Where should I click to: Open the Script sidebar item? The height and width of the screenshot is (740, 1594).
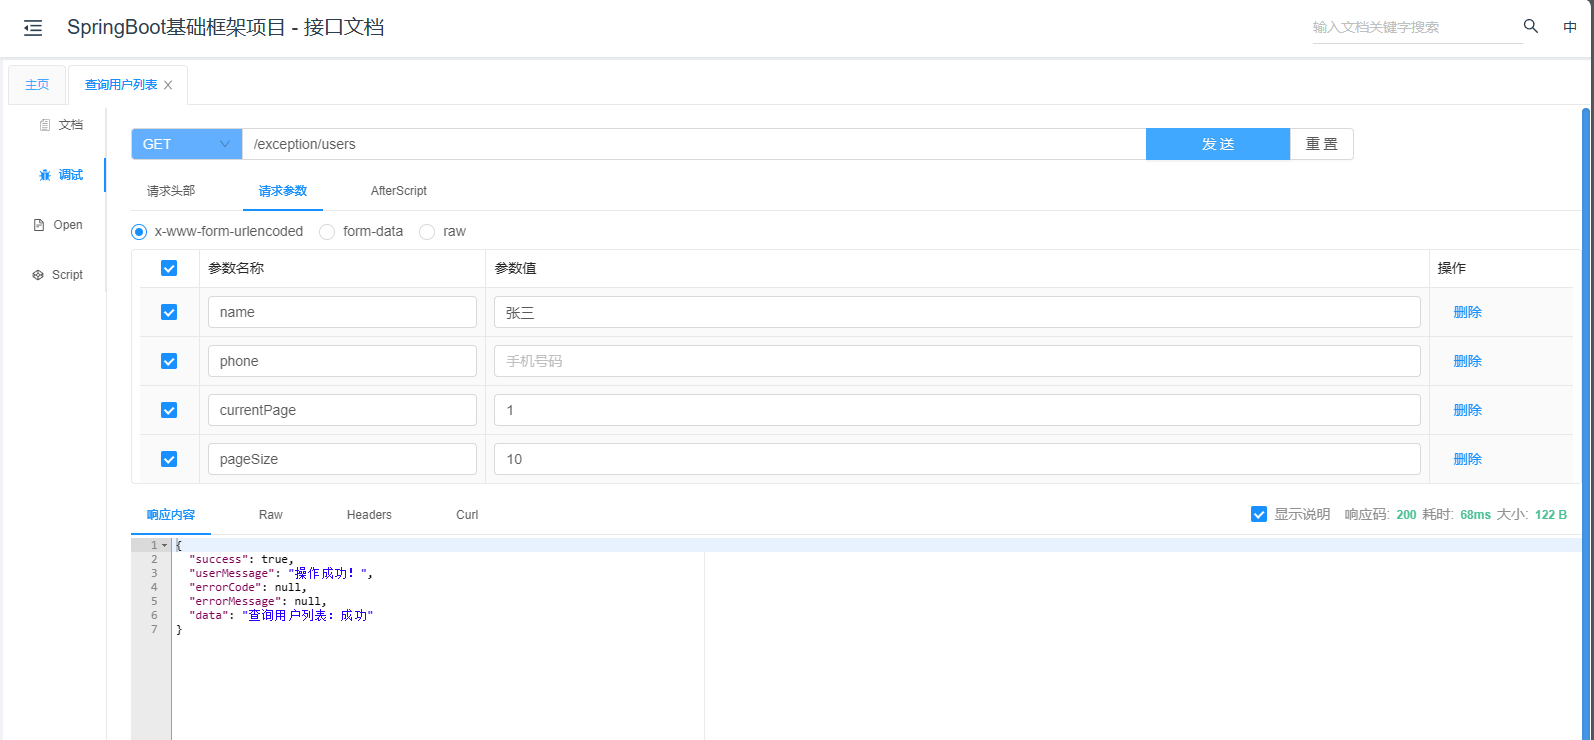tap(58, 275)
